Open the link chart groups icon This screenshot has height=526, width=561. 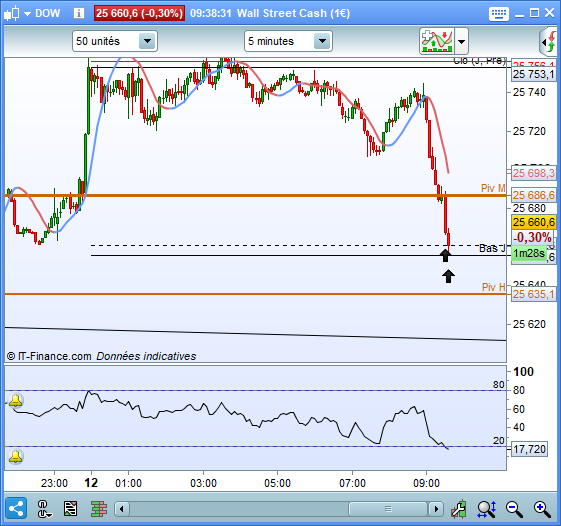coord(43,509)
